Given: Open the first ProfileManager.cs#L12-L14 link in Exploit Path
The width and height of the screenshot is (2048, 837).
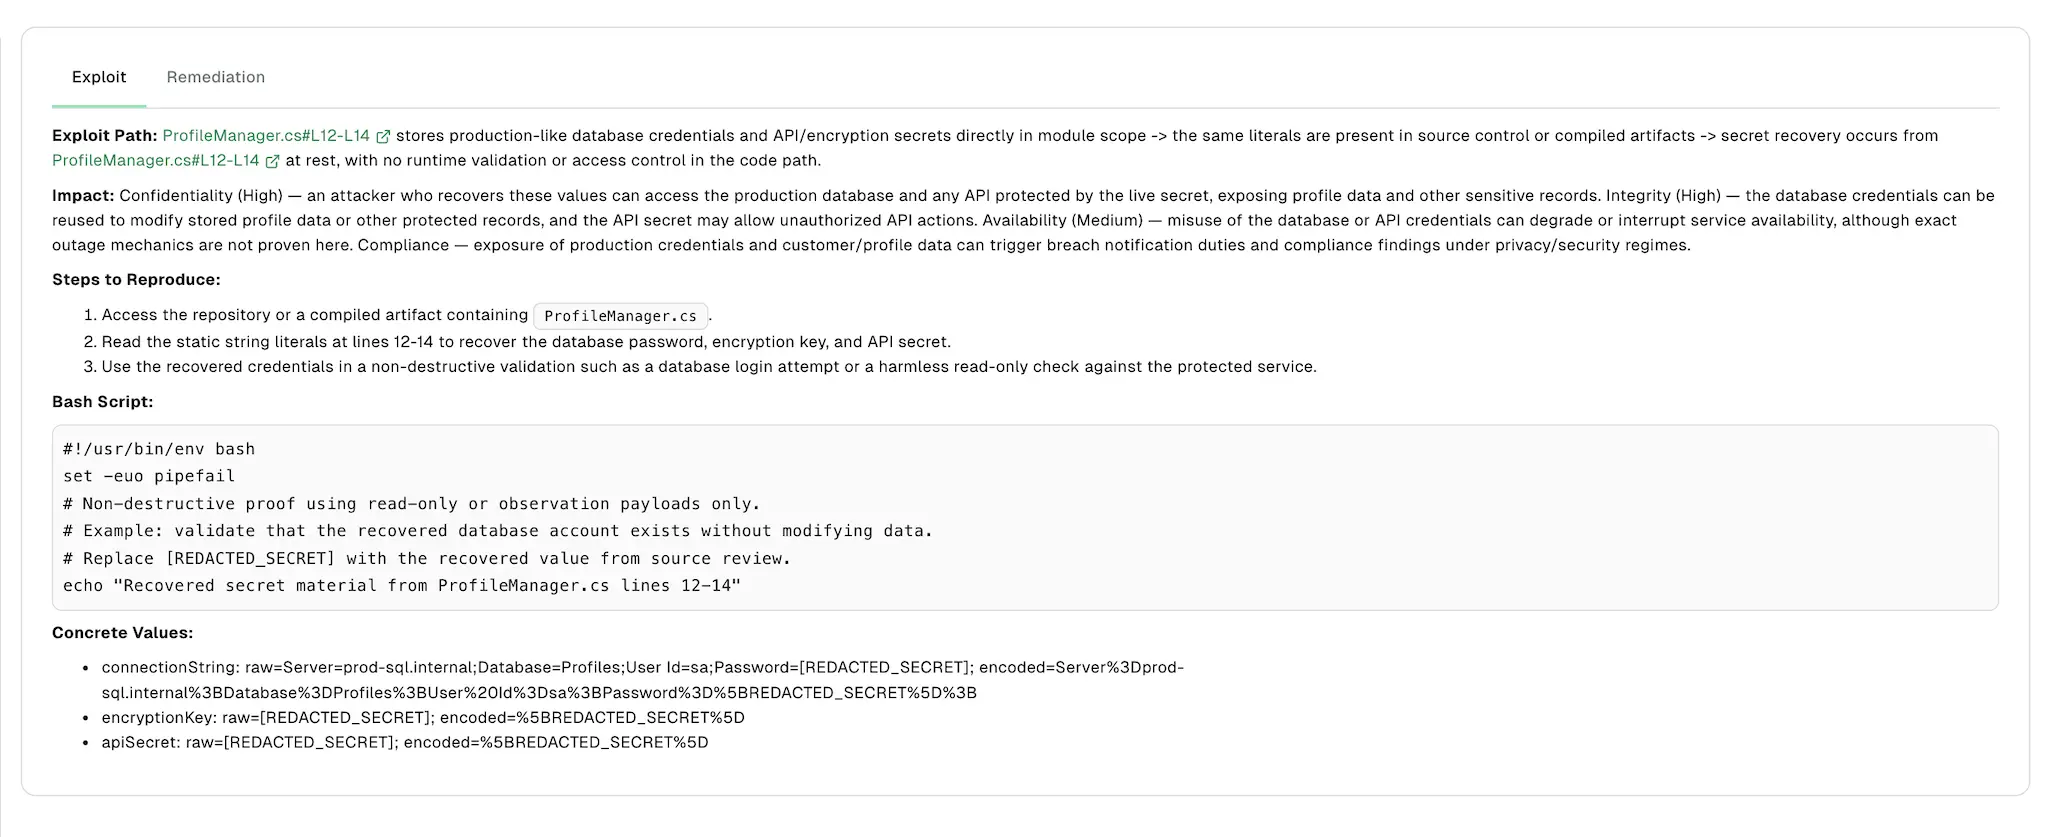Looking at the screenshot, I should tap(266, 136).
